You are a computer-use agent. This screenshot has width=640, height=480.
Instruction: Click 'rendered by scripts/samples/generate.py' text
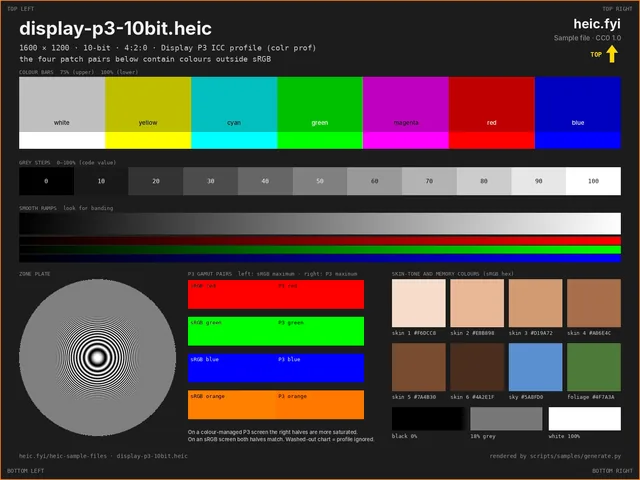[x=556, y=456]
